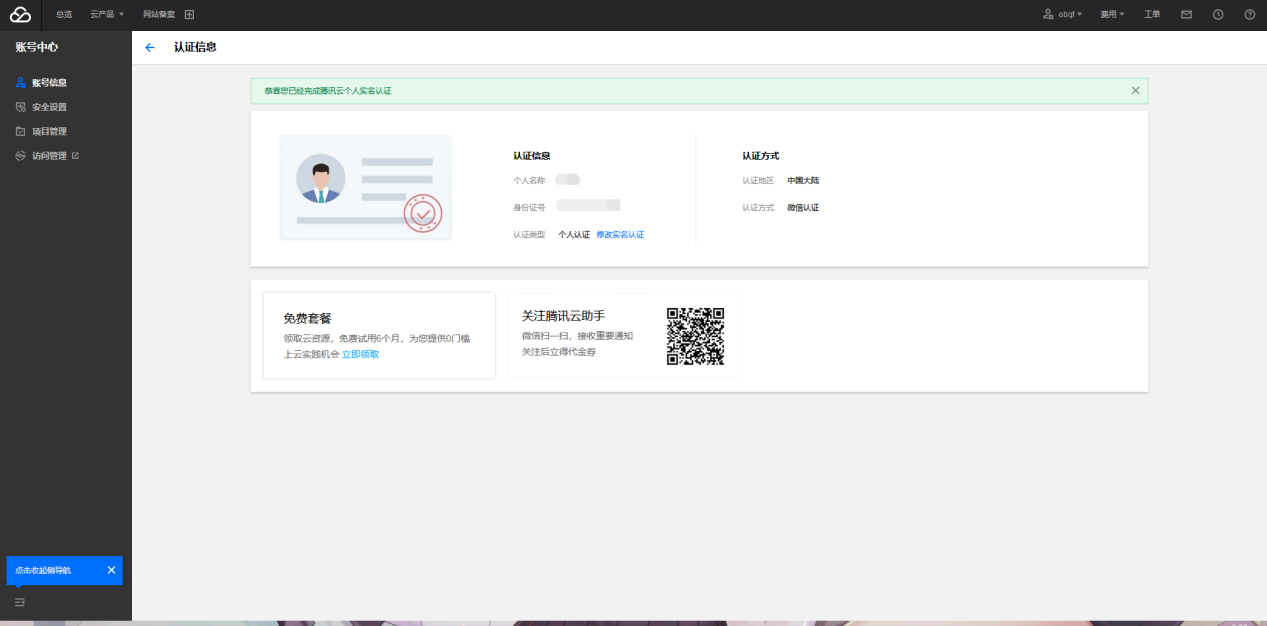Expand the 云产品 dropdown

[x=107, y=15]
